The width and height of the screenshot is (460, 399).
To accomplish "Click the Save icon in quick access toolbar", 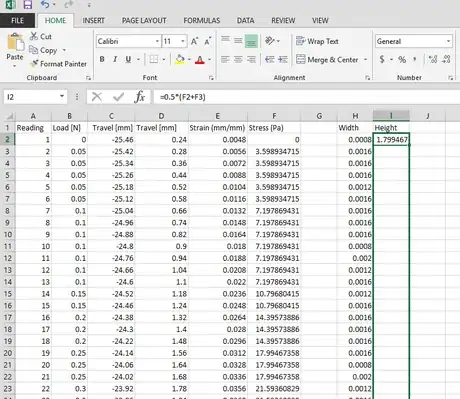I will [28, 4].
